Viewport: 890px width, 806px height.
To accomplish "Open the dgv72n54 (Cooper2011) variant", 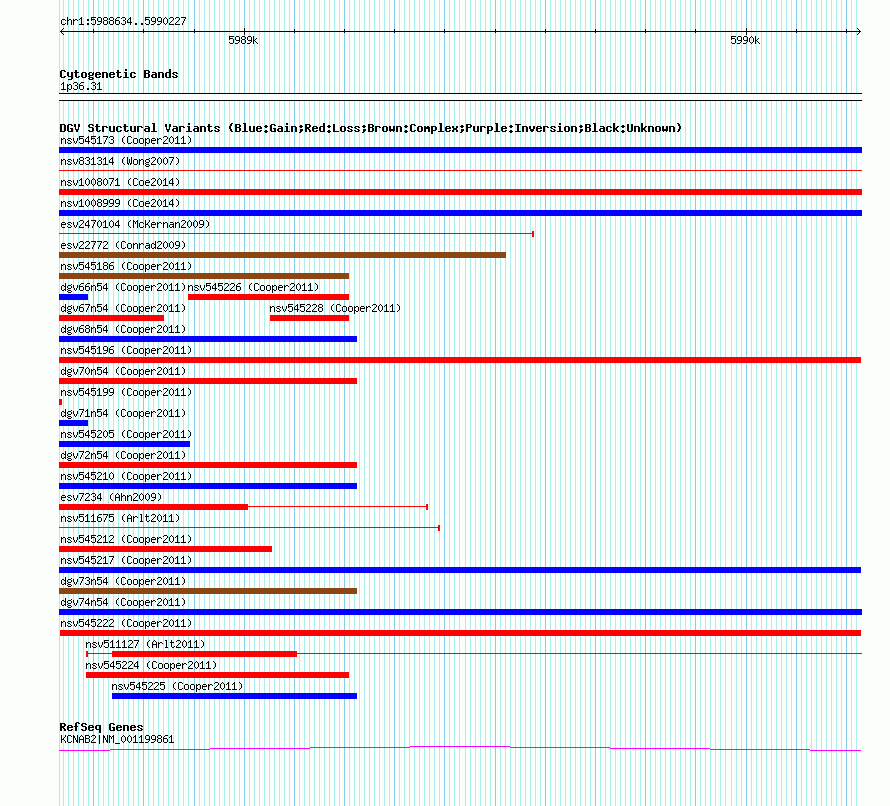I will (x=123, y=455).
